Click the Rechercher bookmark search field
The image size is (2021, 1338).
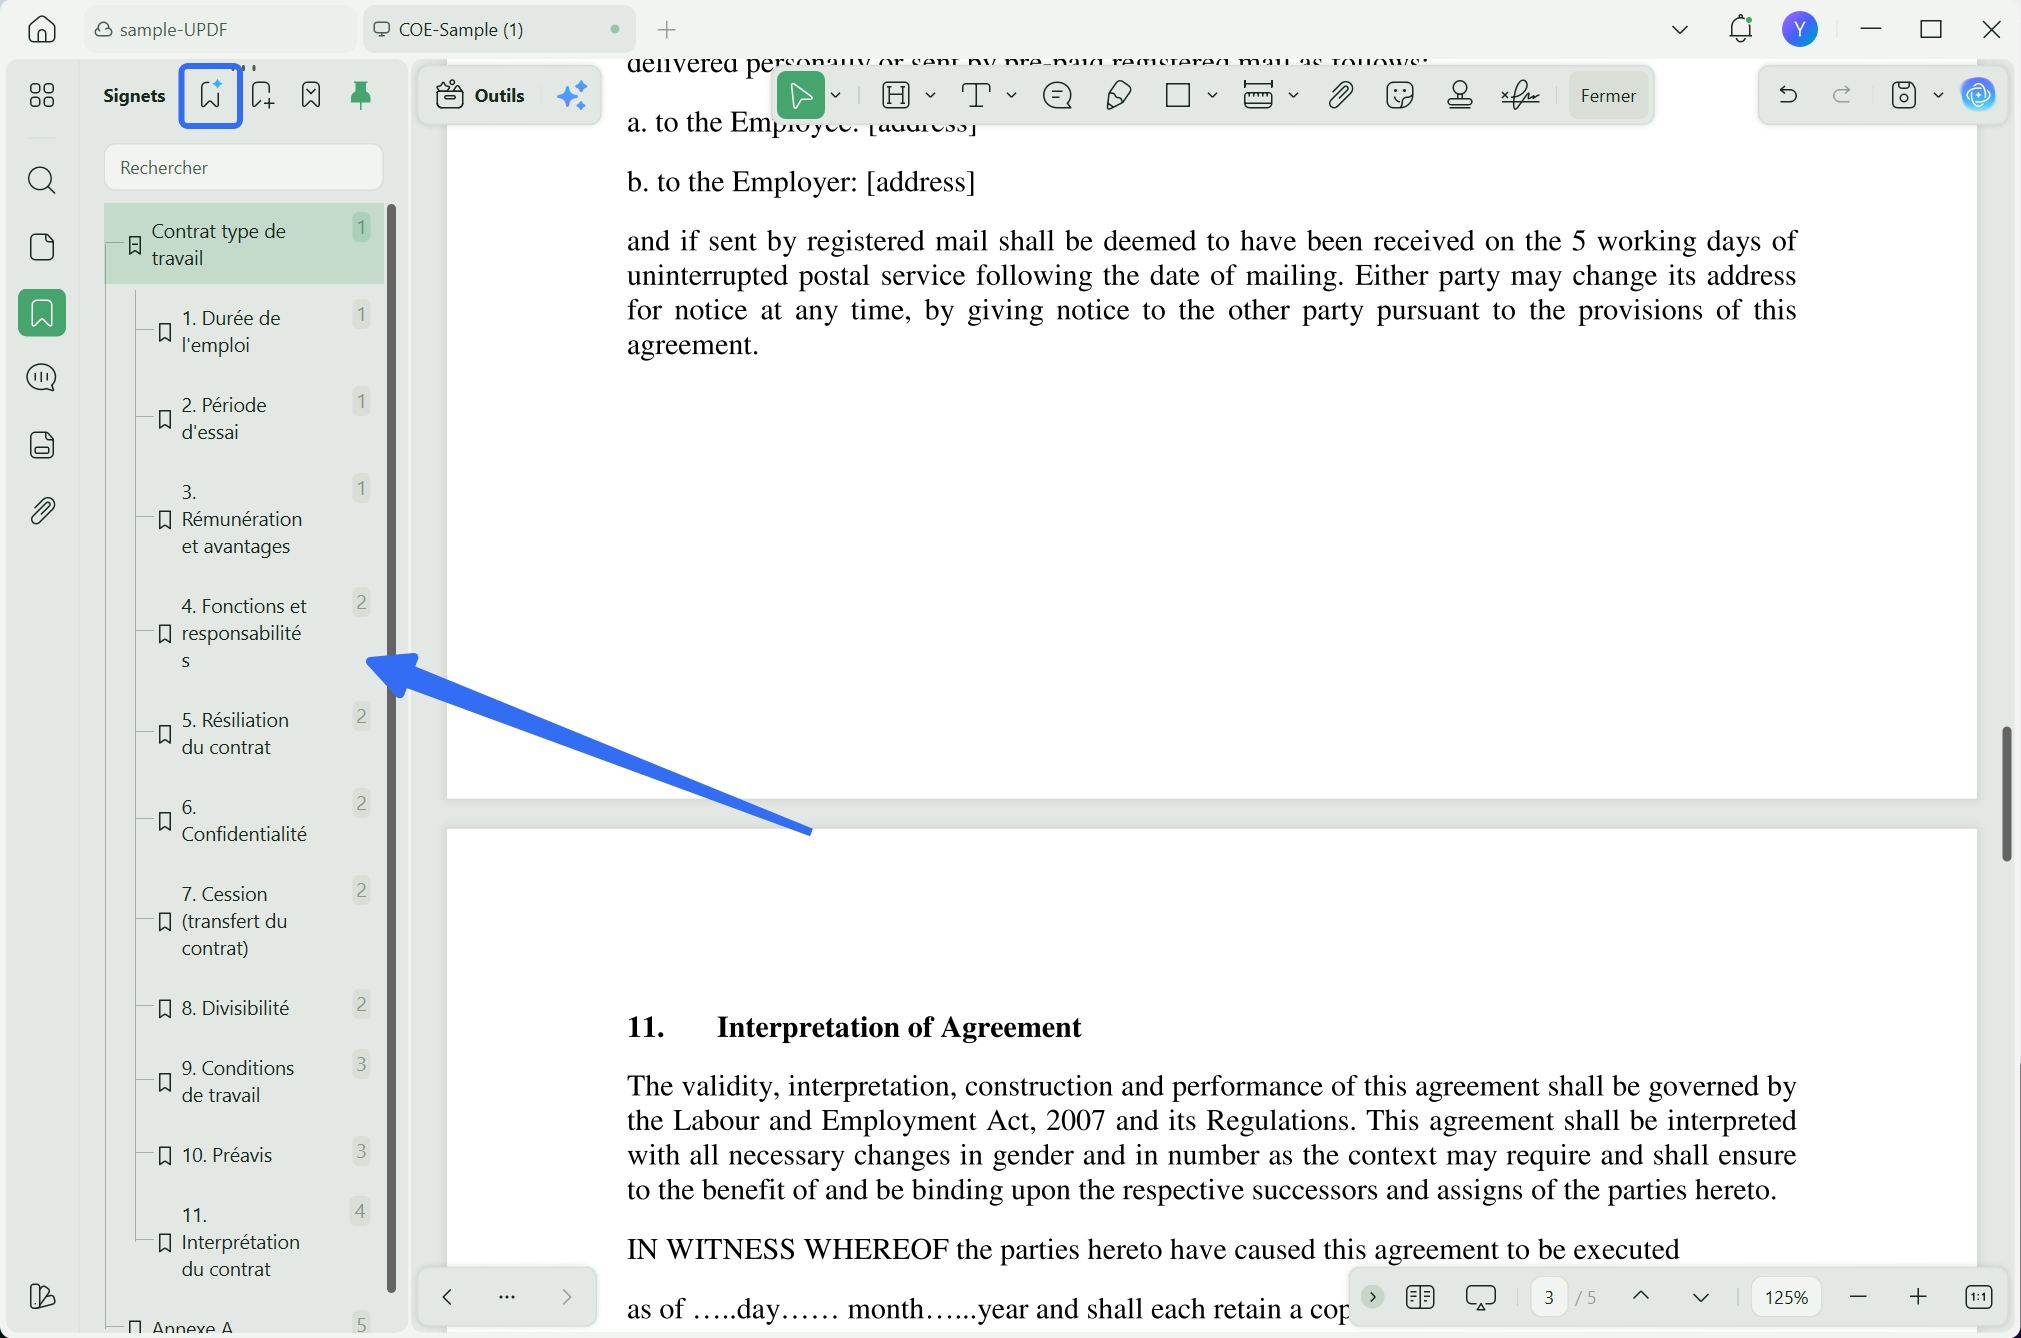(x=243, y=167)
